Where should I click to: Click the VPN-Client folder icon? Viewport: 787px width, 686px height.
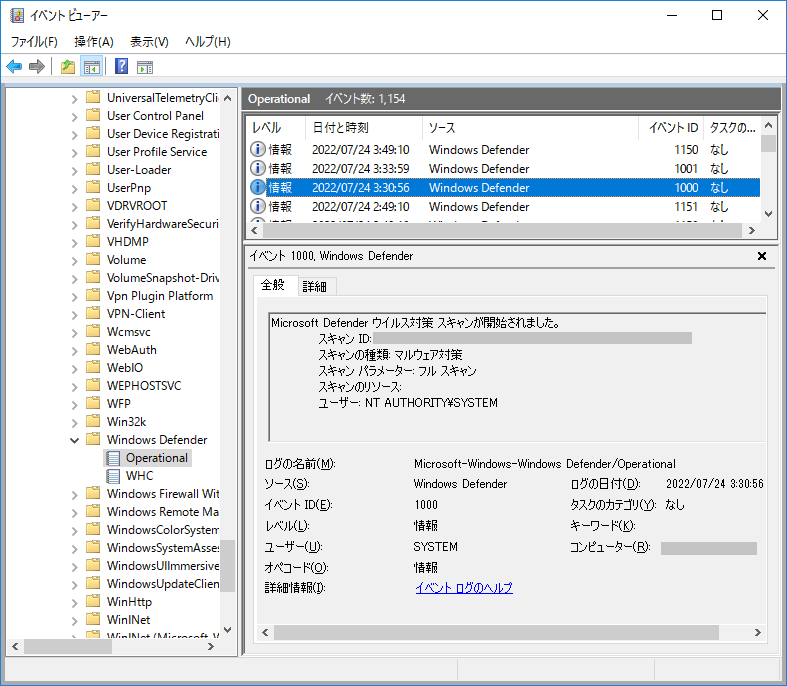click(x=93, y=313)
